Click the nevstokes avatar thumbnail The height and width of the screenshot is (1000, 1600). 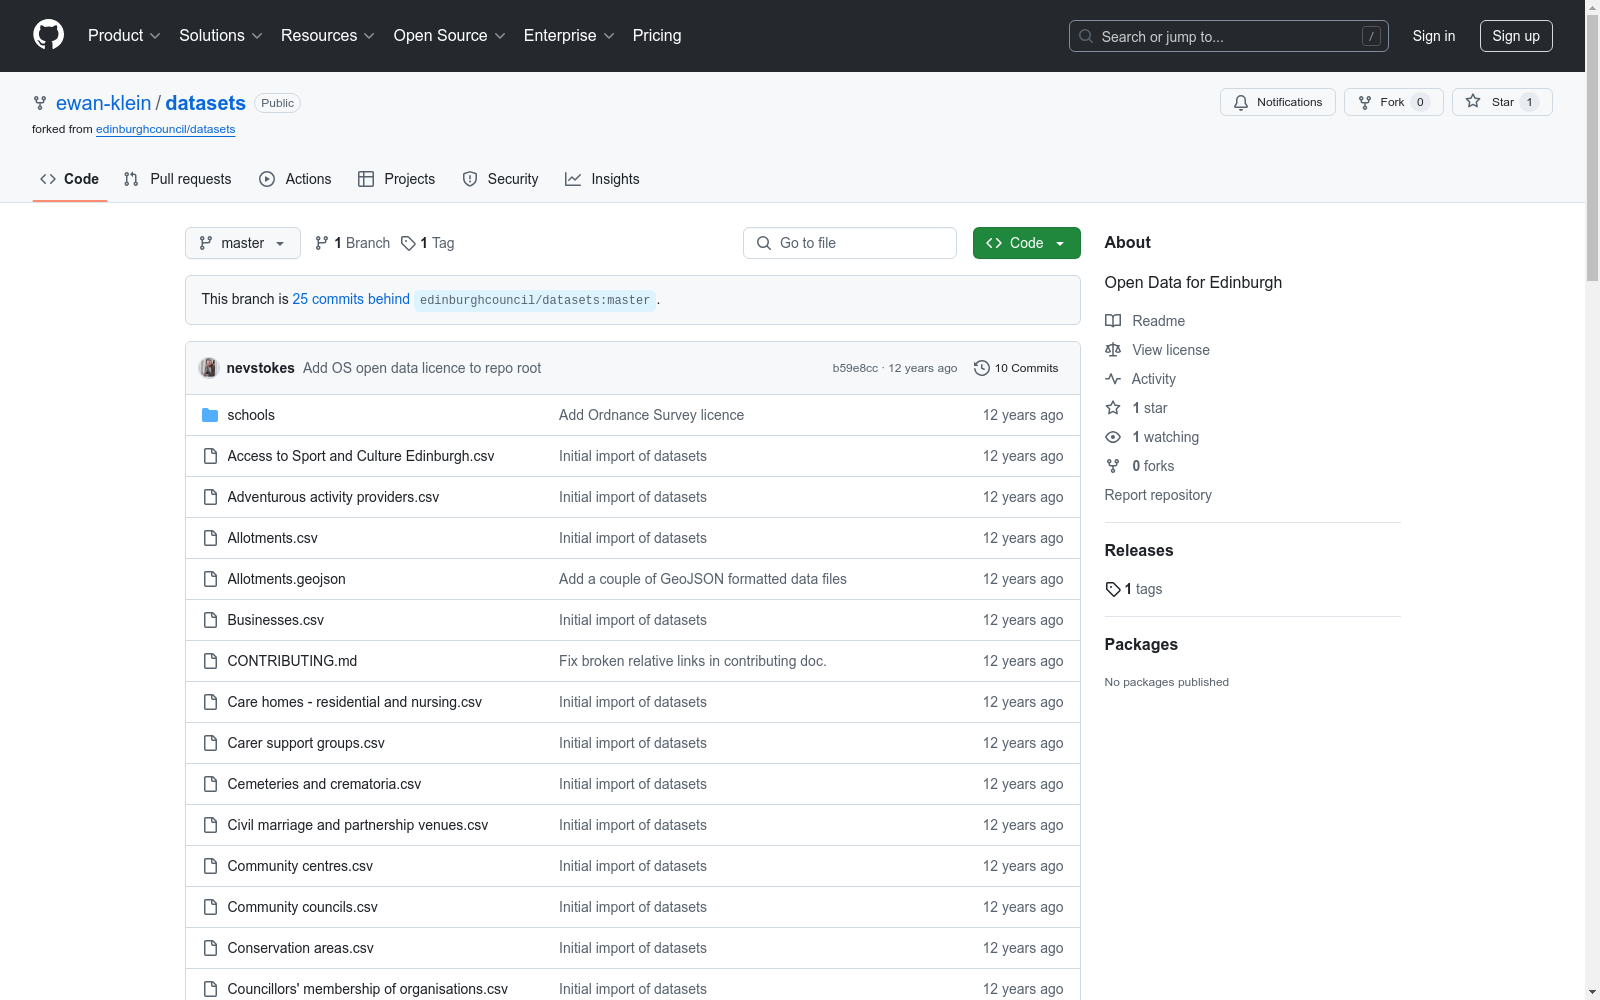(209, 368)
